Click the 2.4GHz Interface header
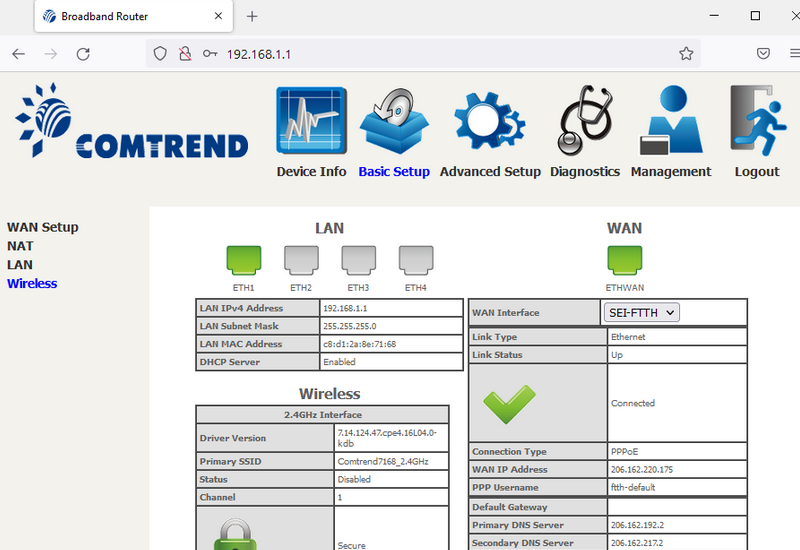The image size is (800, 550). coord(322,415)
